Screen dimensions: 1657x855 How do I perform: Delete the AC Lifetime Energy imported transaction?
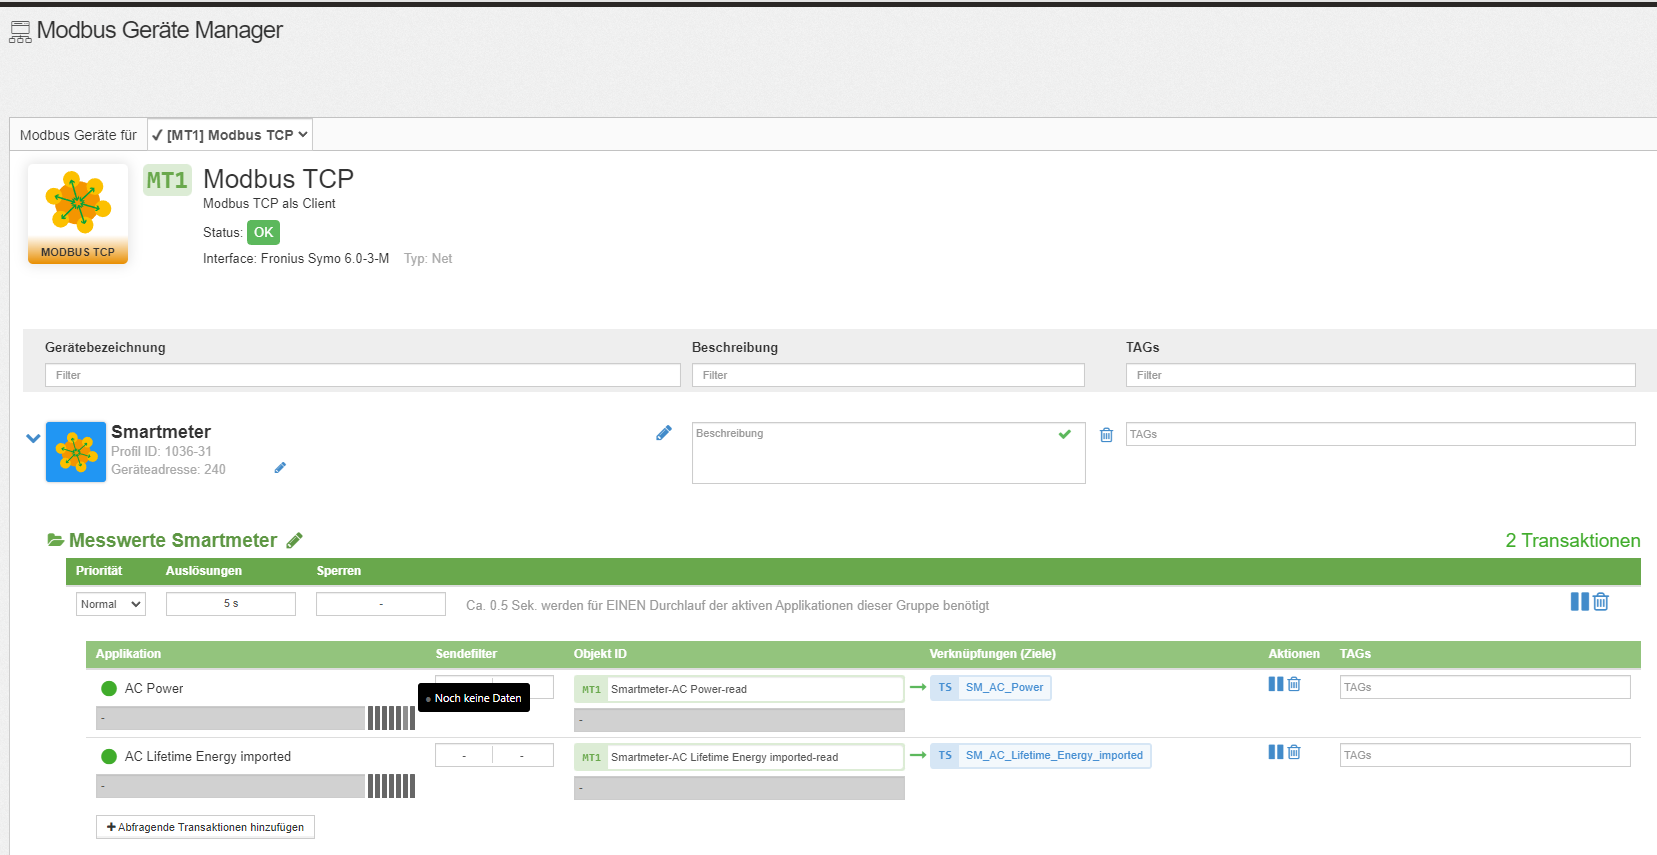coord(1294,752)
